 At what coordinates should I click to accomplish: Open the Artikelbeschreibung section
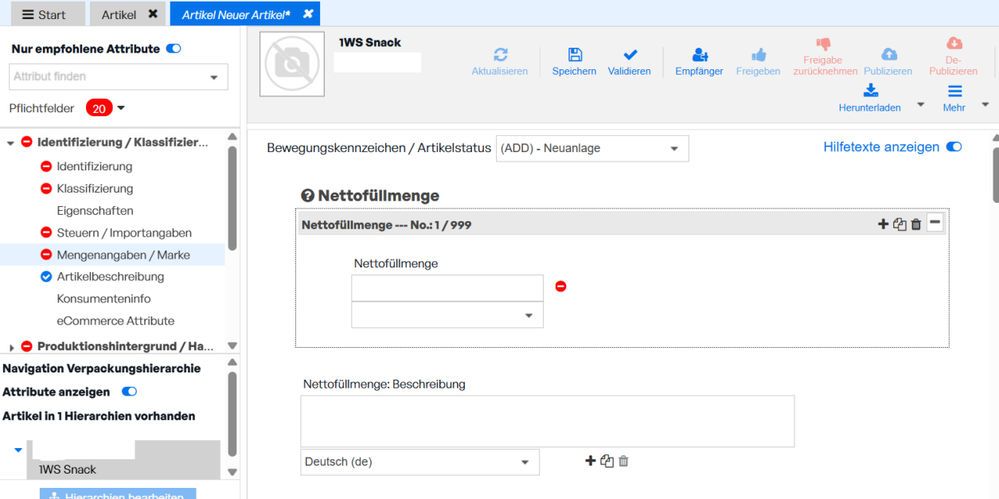point(111,277)
